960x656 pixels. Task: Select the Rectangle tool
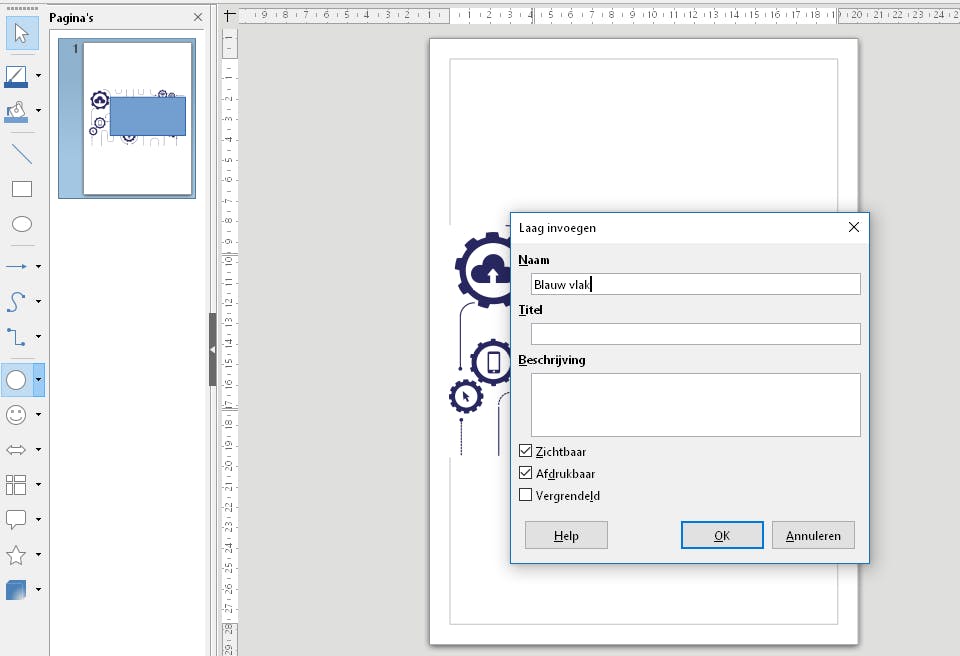(22, 189)
